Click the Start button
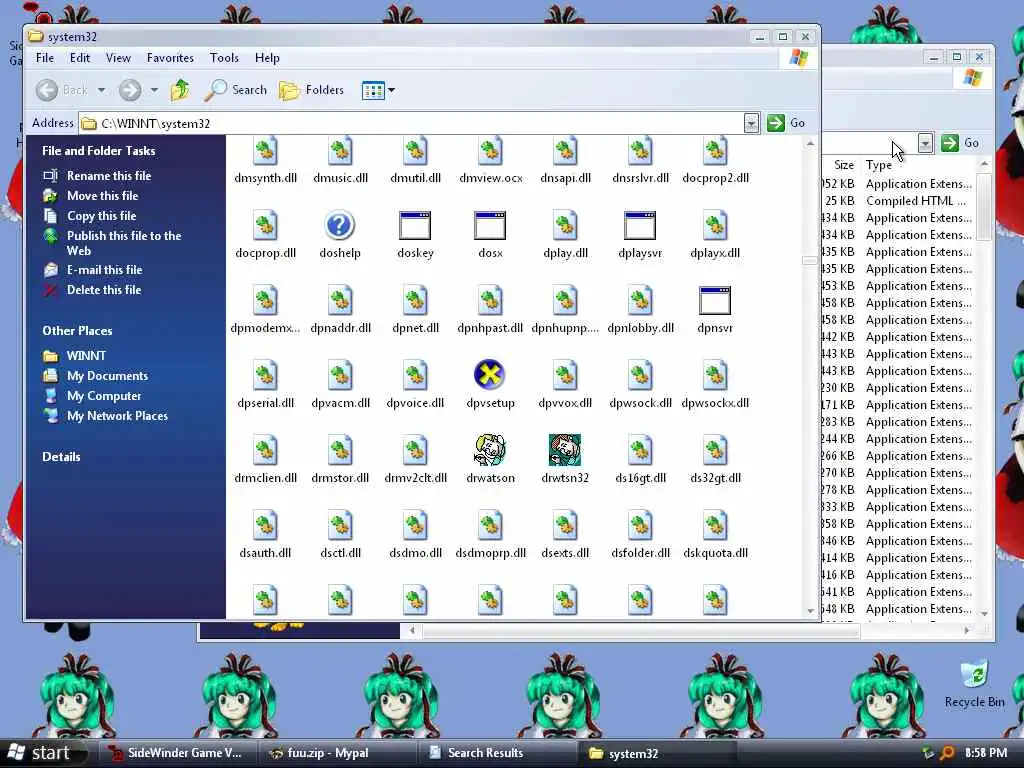The image size is (1024, 768). 41,753
